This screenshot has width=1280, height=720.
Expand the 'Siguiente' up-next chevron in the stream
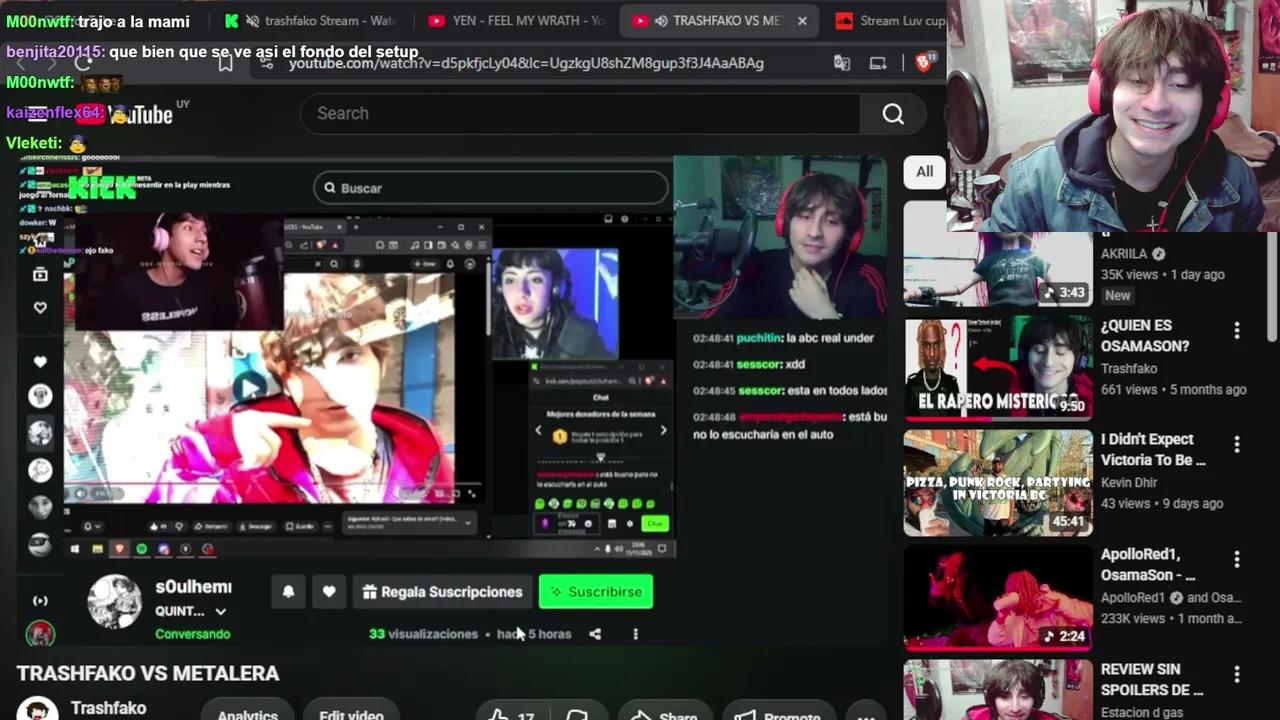pyautogui.click(x=467, y=522)
